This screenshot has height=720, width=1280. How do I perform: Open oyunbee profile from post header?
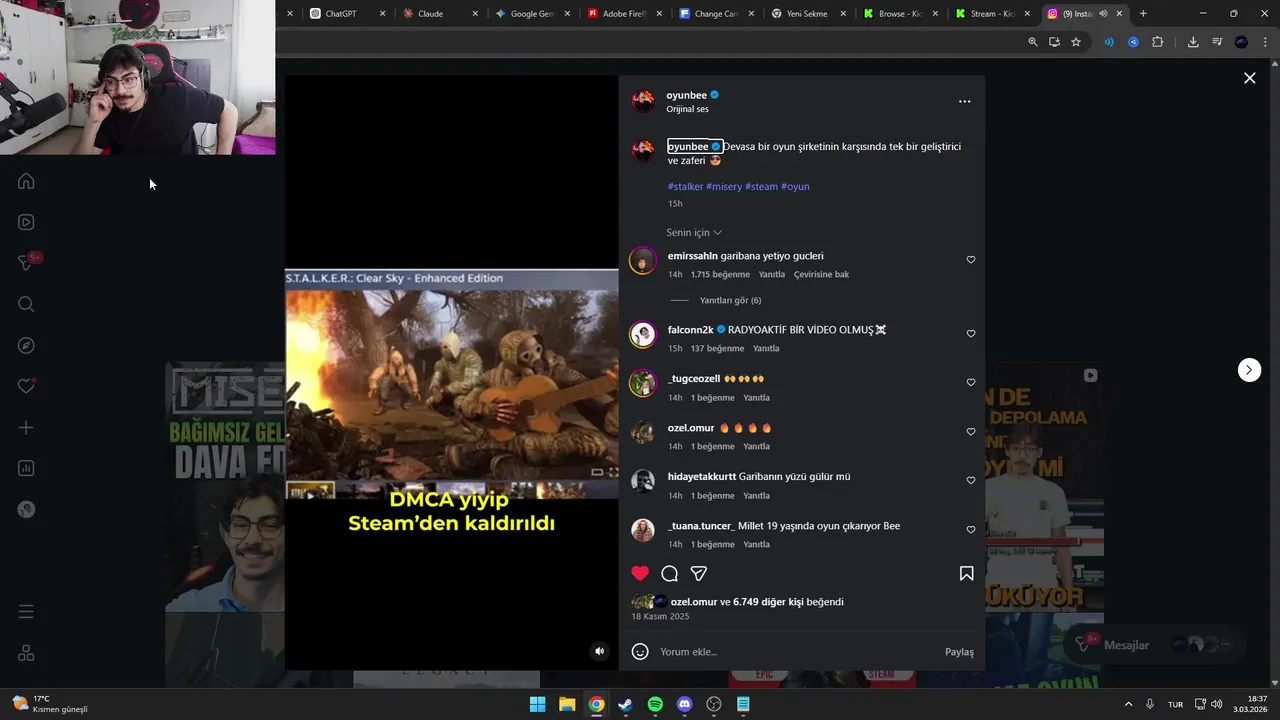pos(686,95)
